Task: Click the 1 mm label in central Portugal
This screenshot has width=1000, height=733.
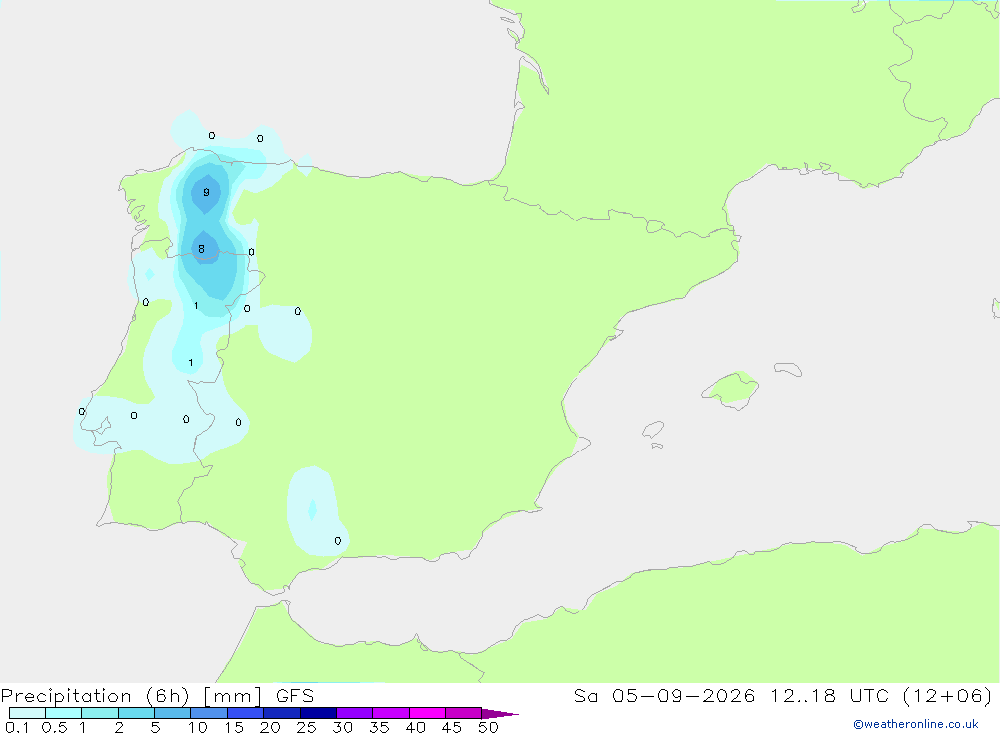Action: (x=191, y=362)
